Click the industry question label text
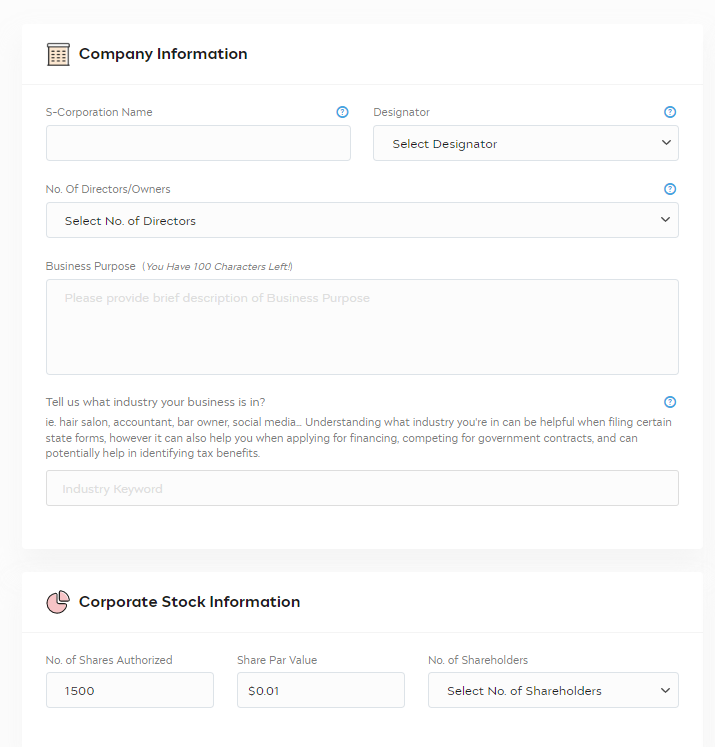Screen dimensions: 715x747 (156, 402)
